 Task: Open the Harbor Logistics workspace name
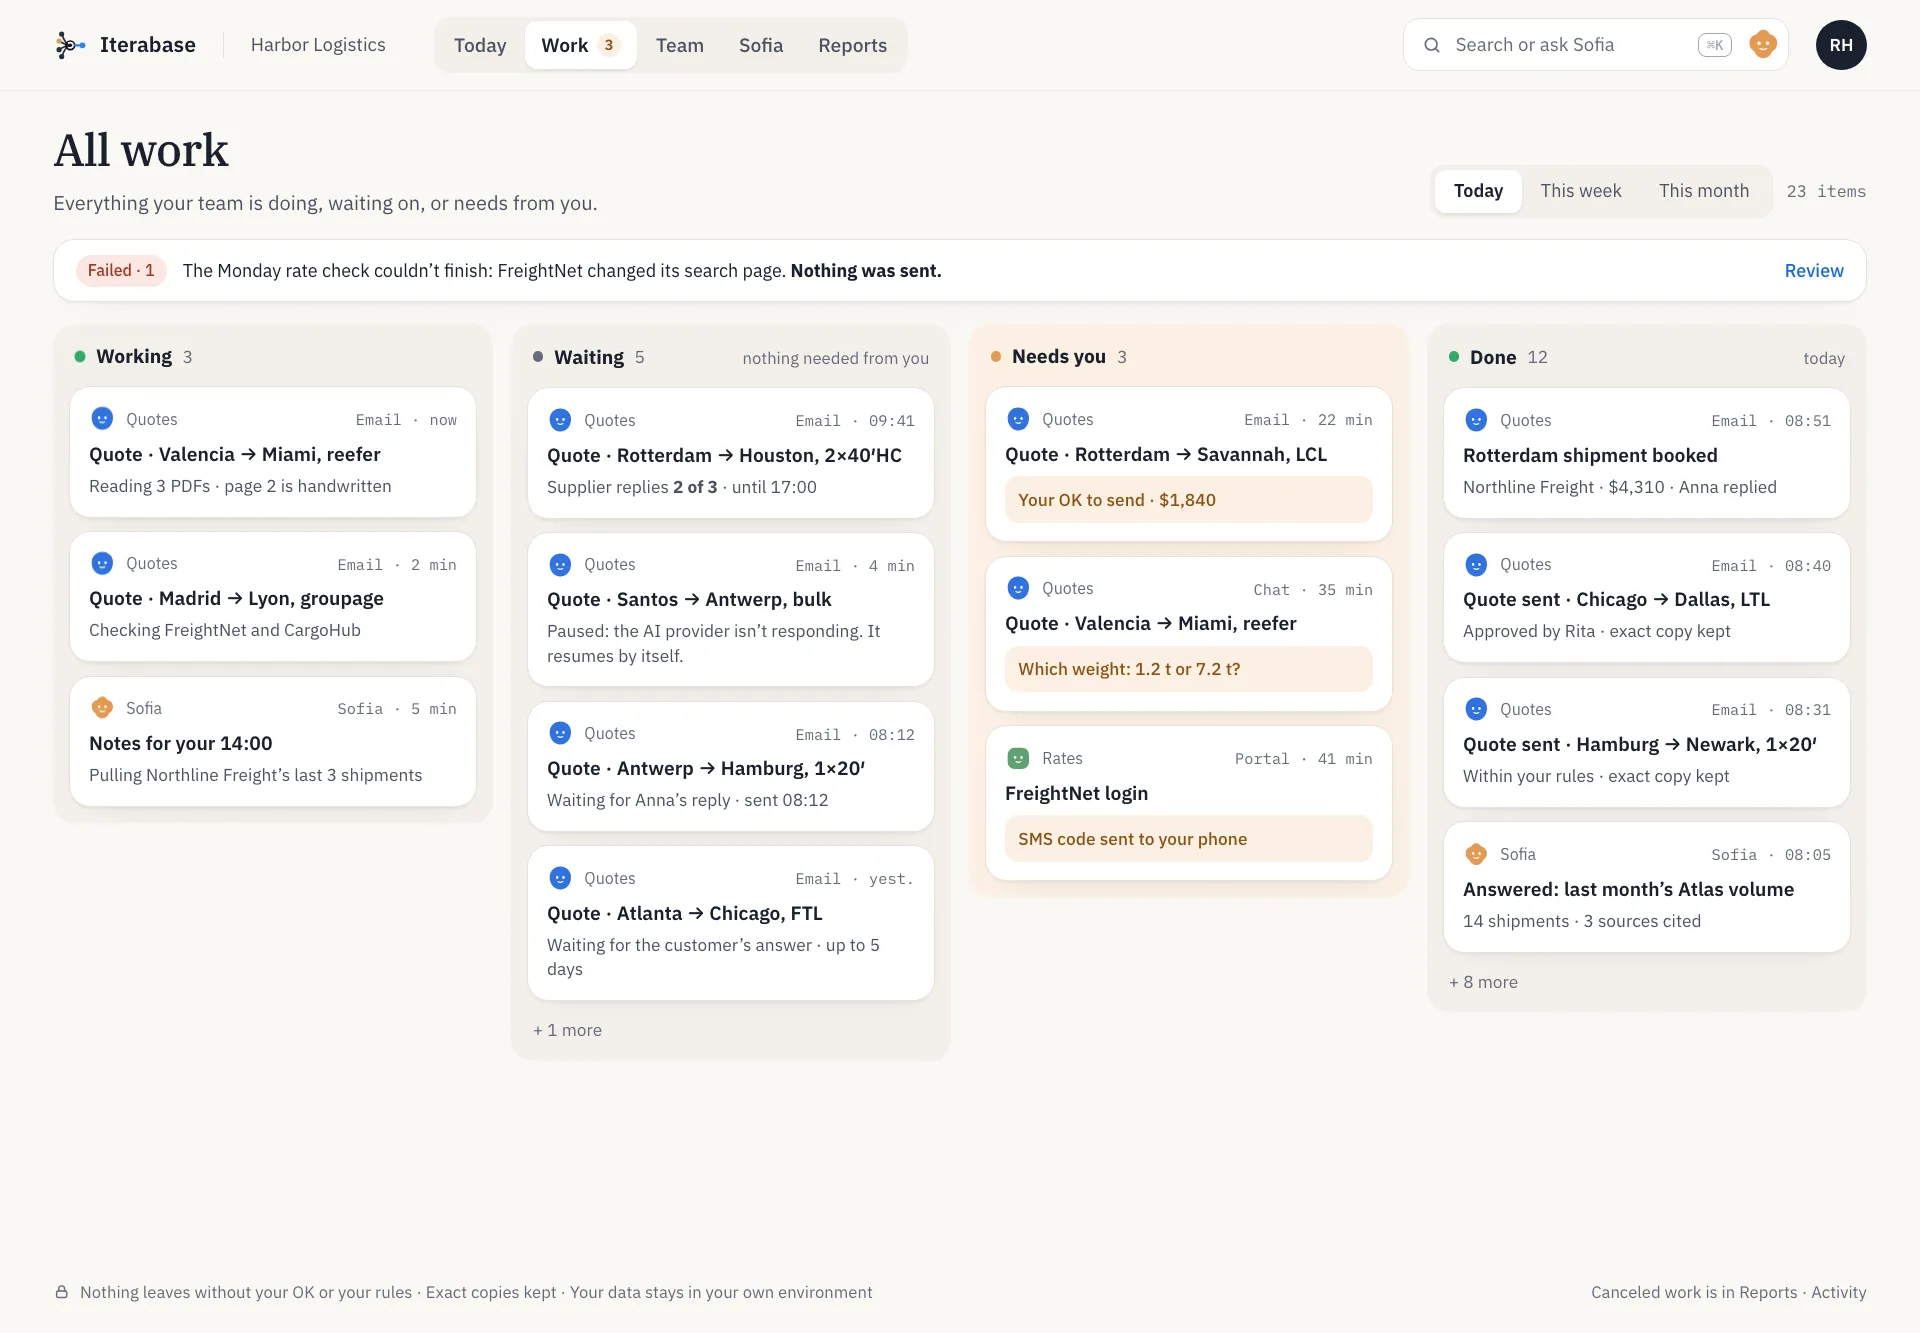click(x=318, y=45)
